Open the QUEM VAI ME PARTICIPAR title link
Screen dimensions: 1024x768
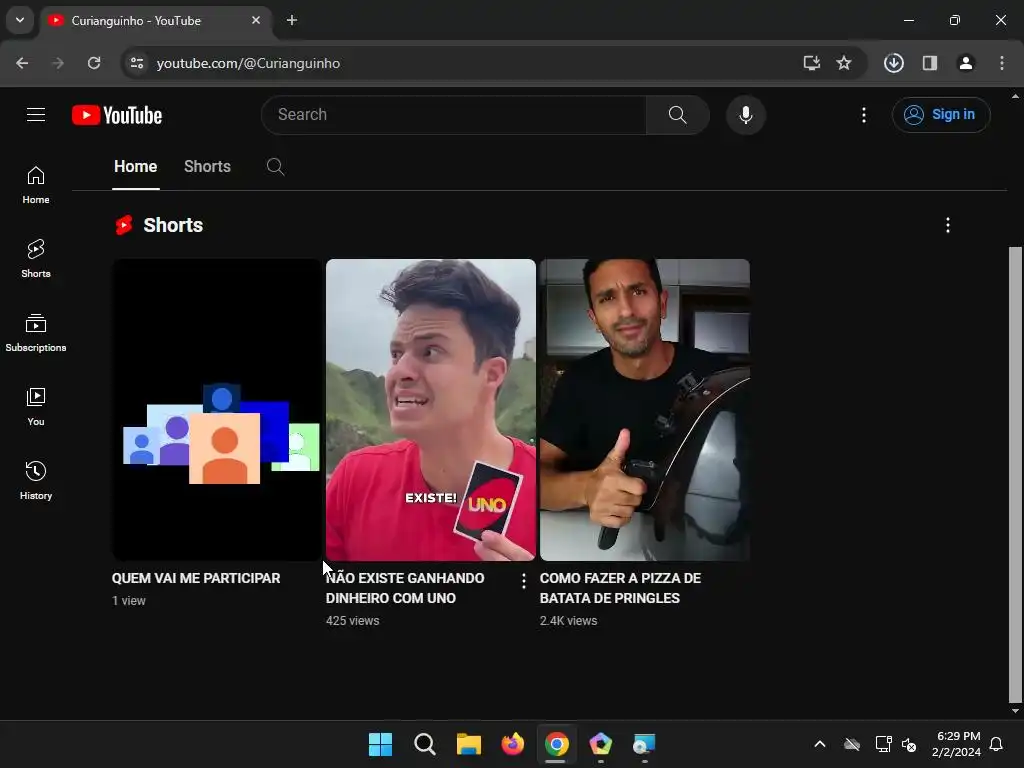[x=196, y=578]
